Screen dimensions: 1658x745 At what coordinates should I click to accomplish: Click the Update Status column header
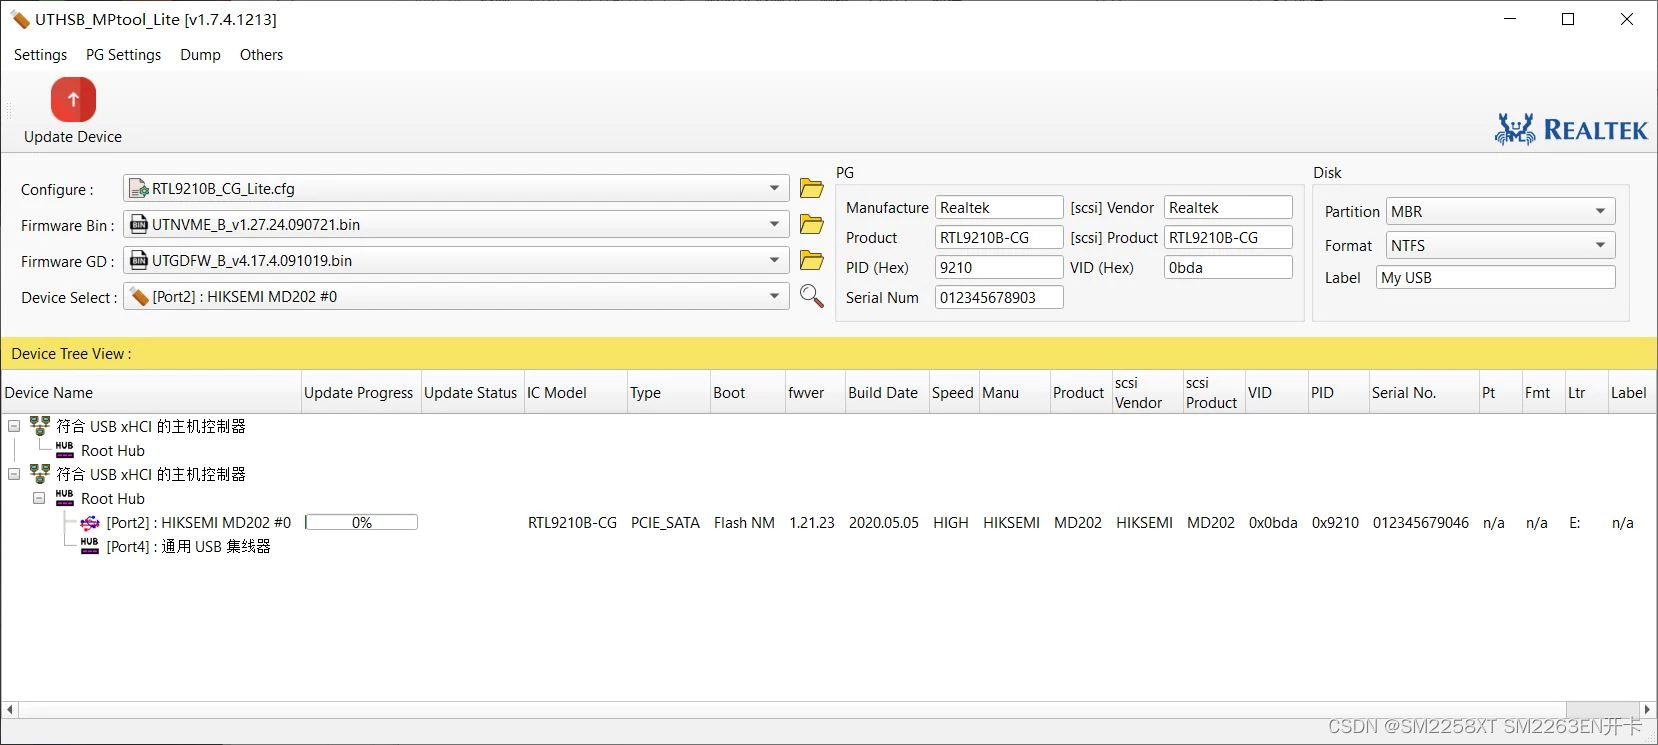point(472,393)
